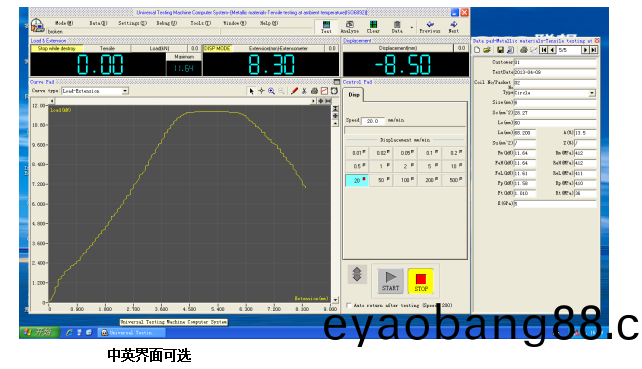This screenshot has width=642, height=369.
Task: Select the 50 mm/min displacement speed
Action: click(381, 180)
